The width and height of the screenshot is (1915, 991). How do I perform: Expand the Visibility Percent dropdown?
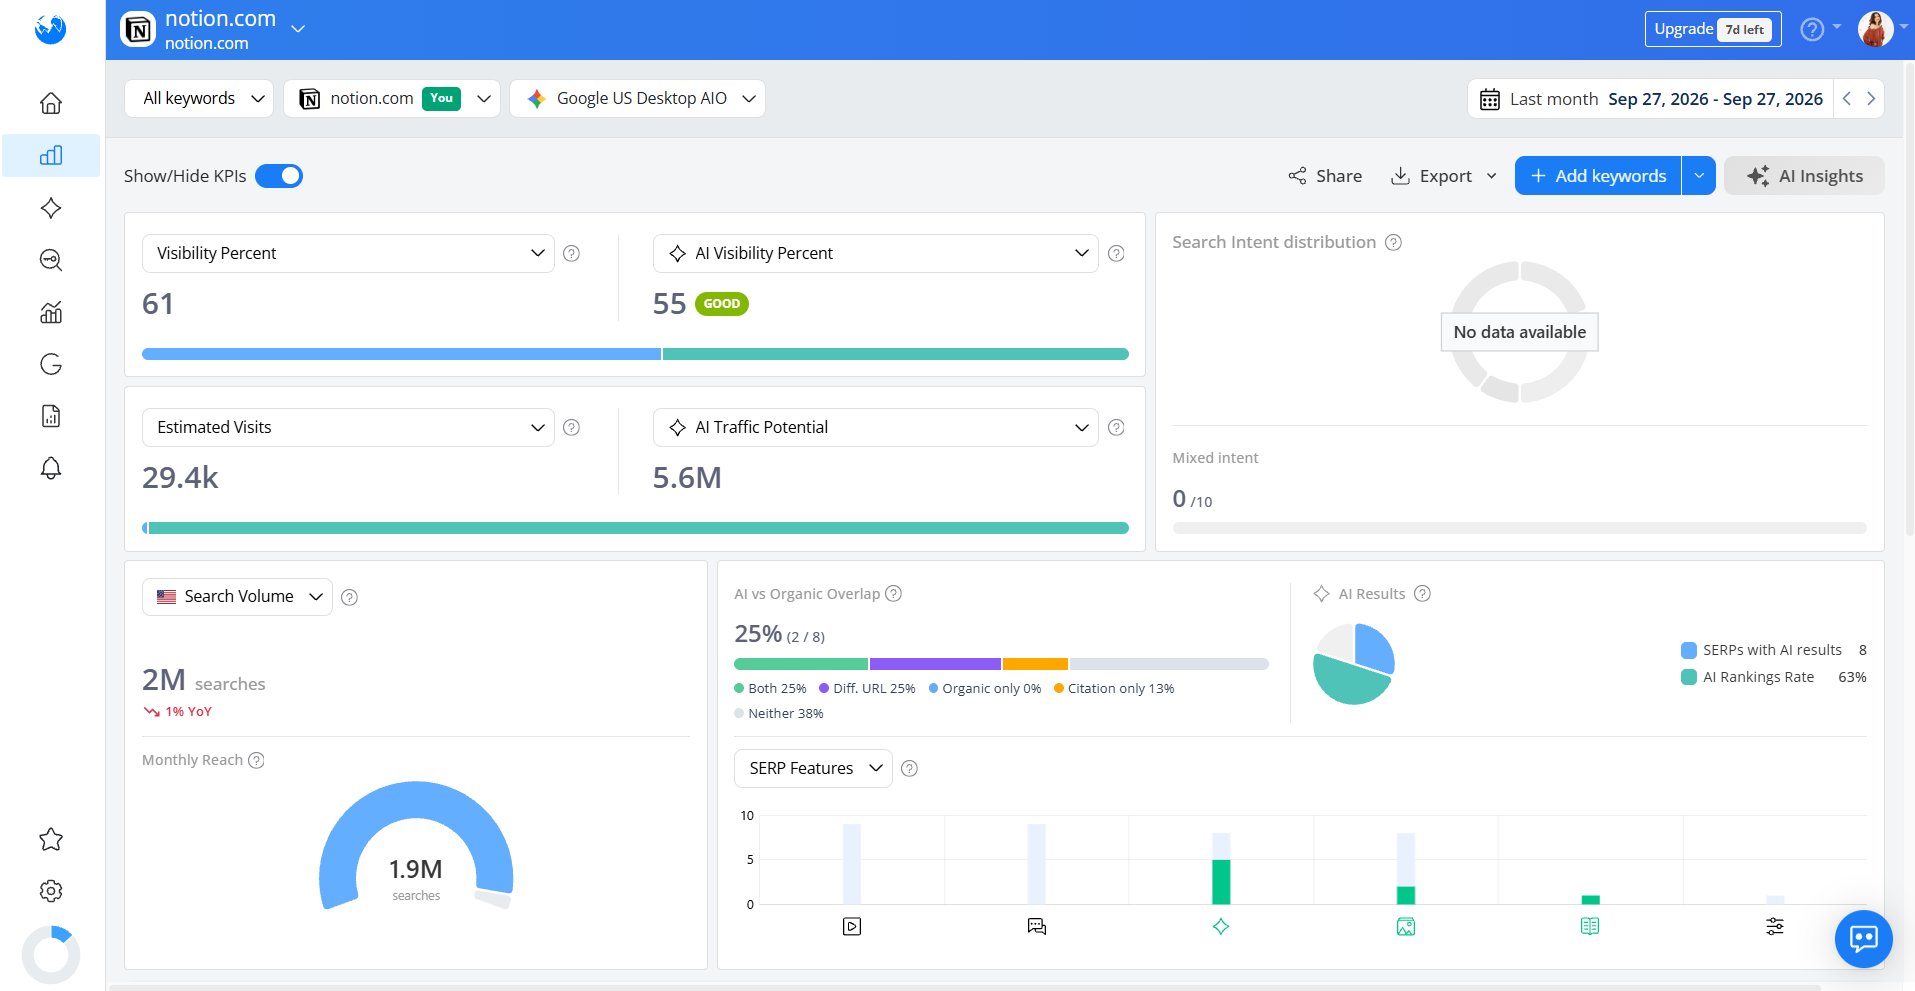(348, 254)
